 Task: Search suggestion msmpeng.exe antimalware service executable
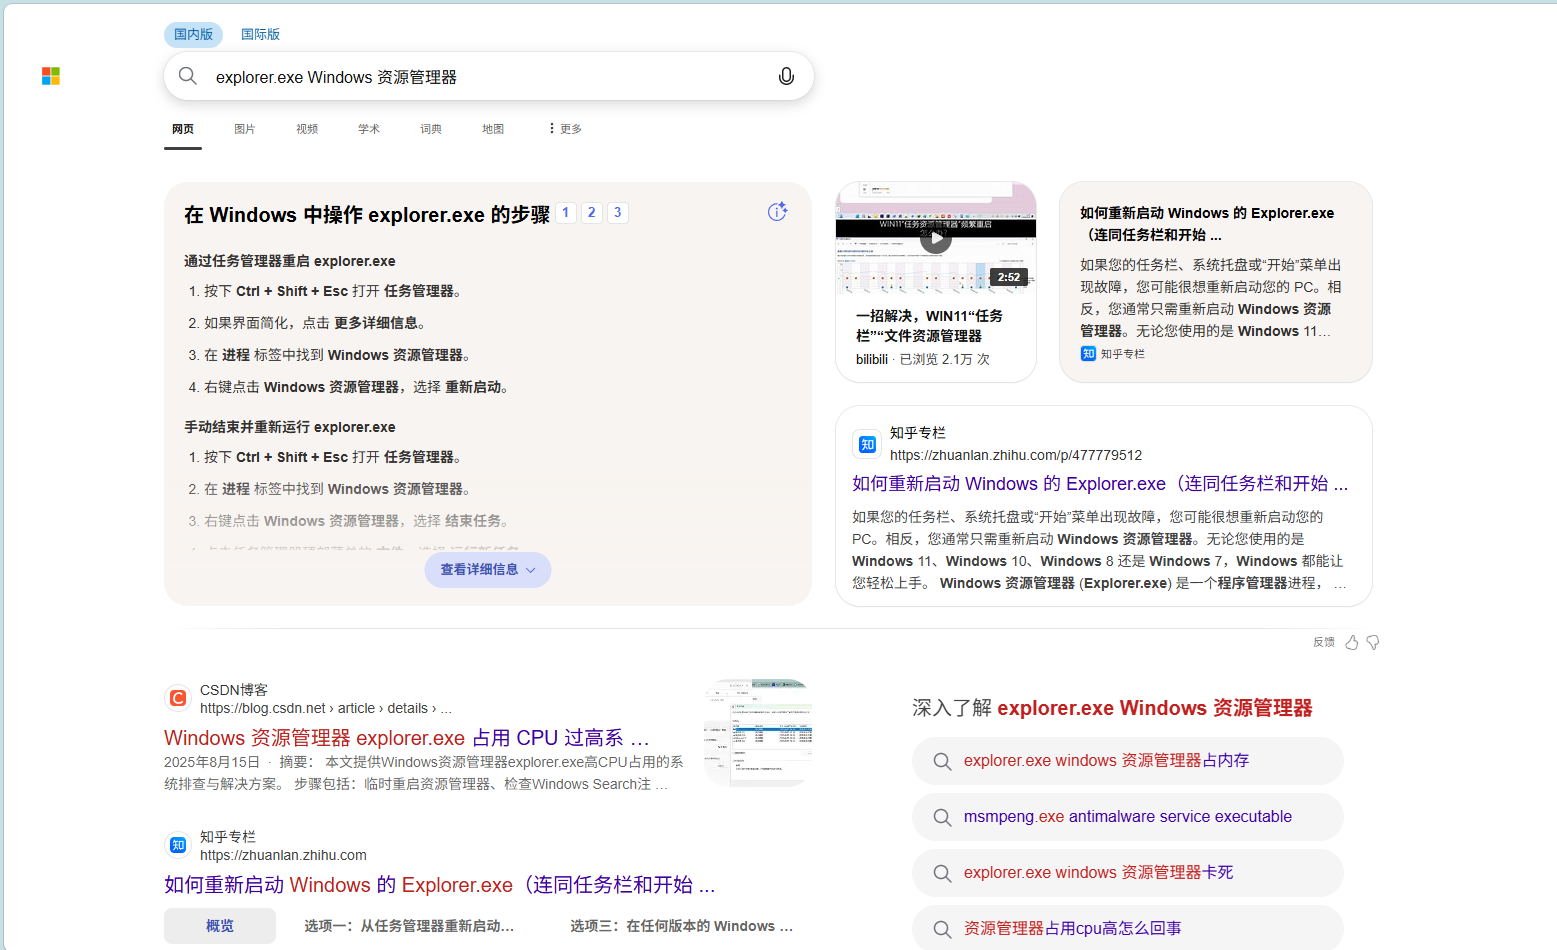[x=1128, y=817]
